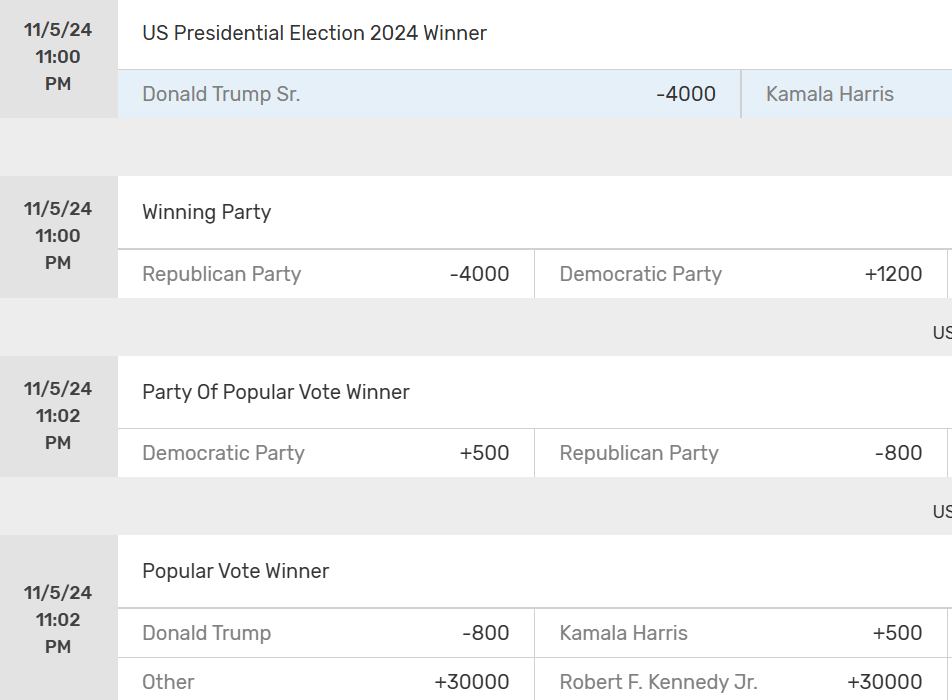
Task: Pick Kamala Harris in Presidential Election Winner market
Action: point(846,94)
